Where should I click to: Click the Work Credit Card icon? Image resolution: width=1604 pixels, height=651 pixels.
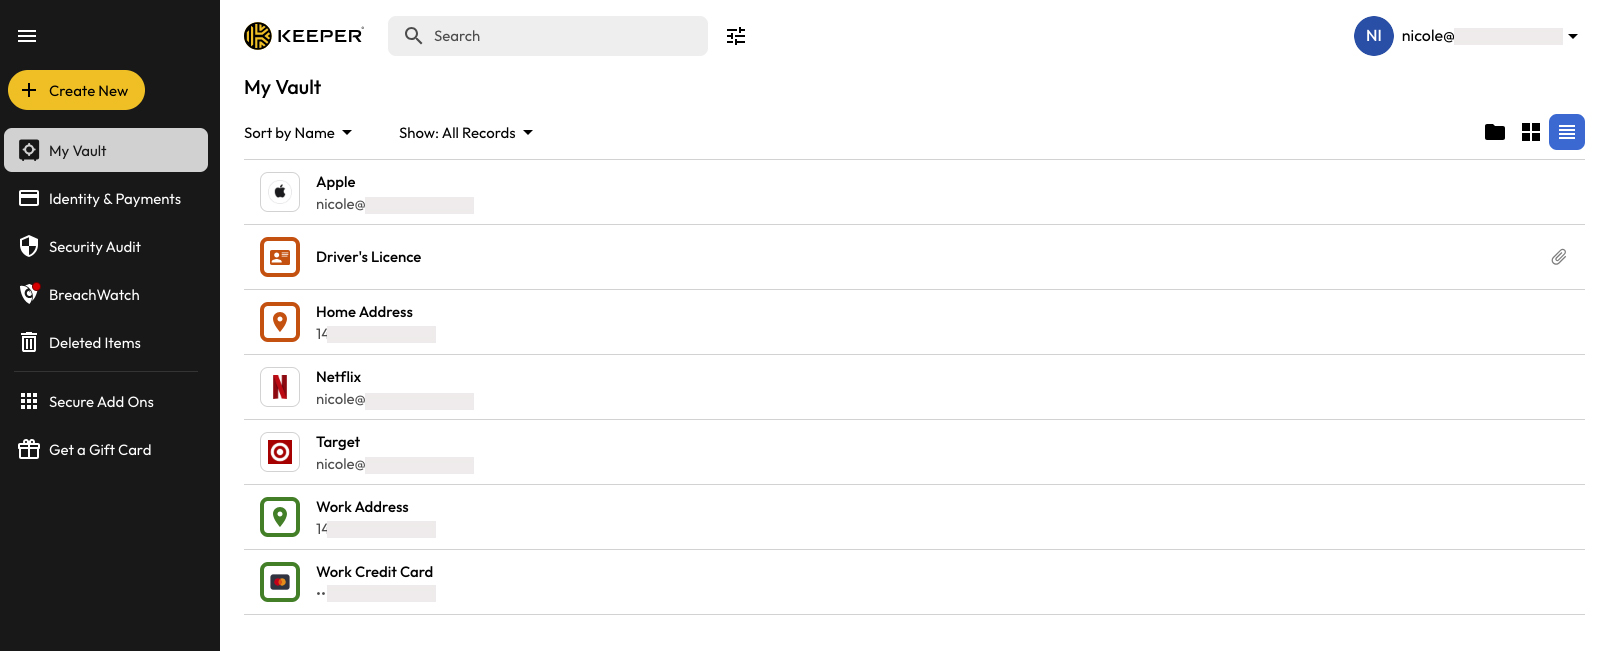[280, 582]
